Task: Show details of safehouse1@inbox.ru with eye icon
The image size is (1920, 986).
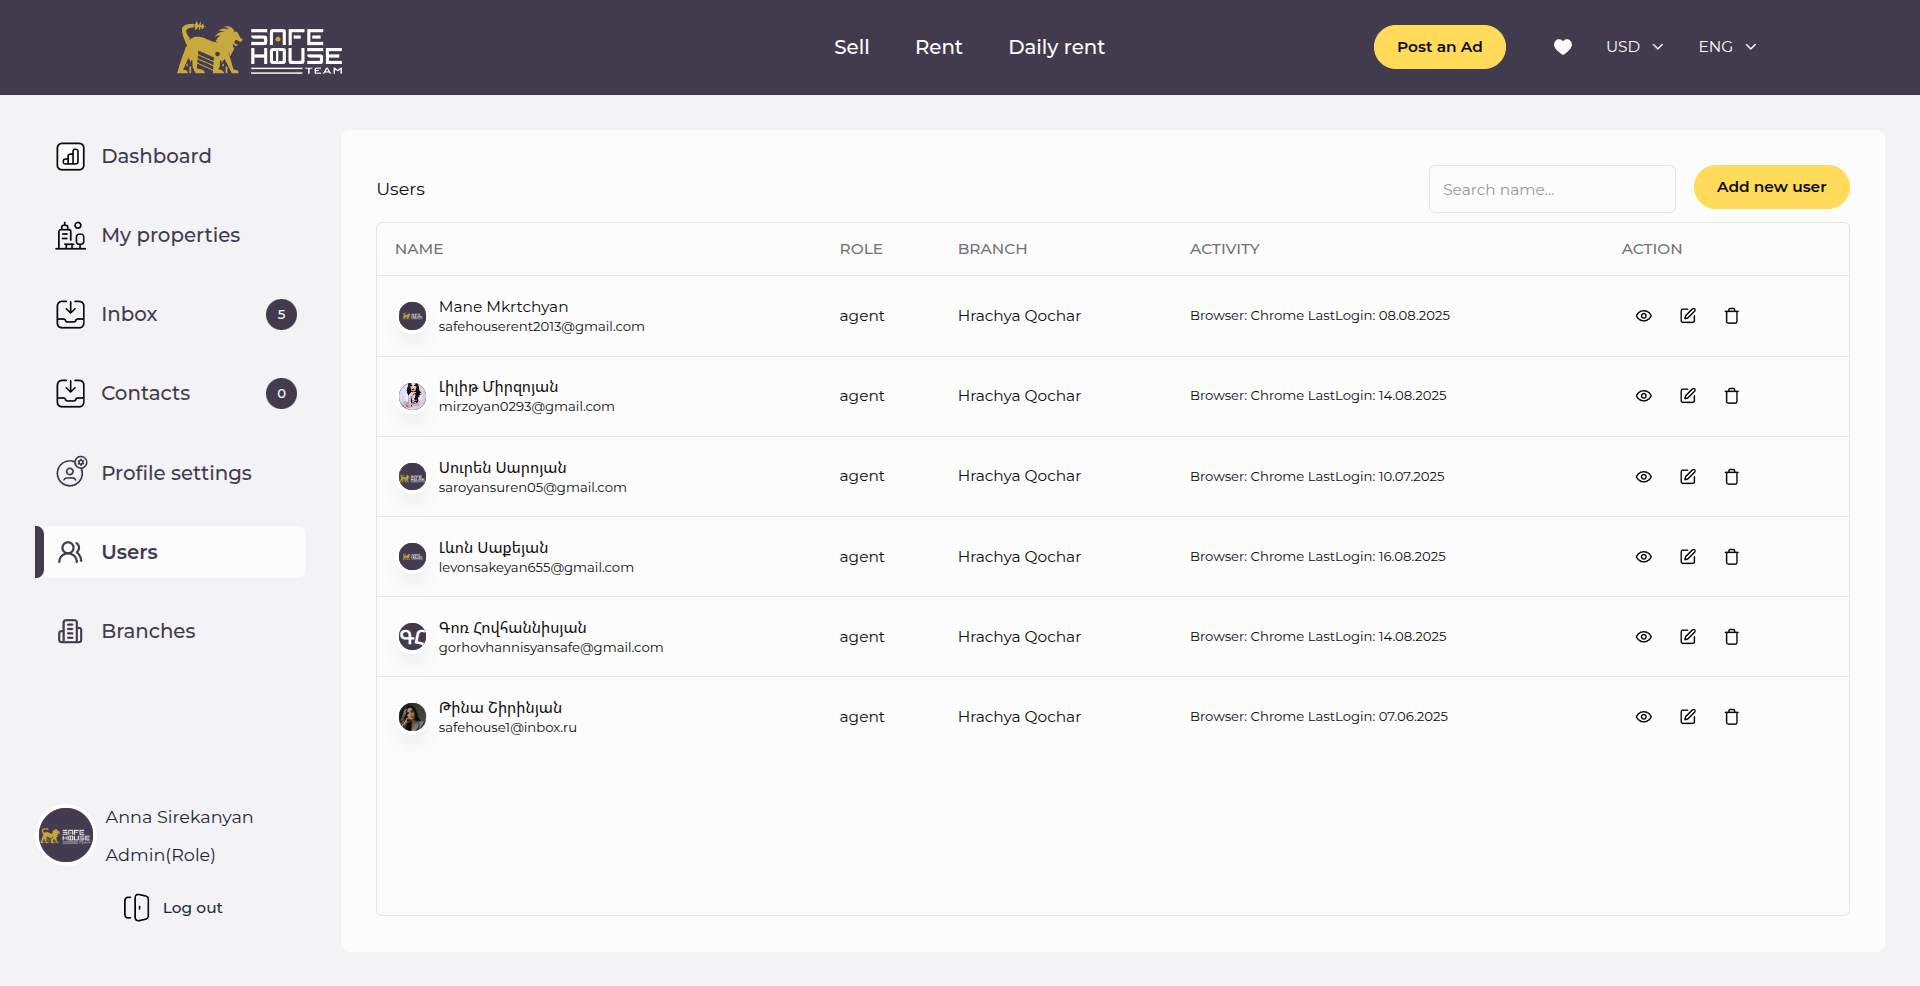Action: point(1643,717)
